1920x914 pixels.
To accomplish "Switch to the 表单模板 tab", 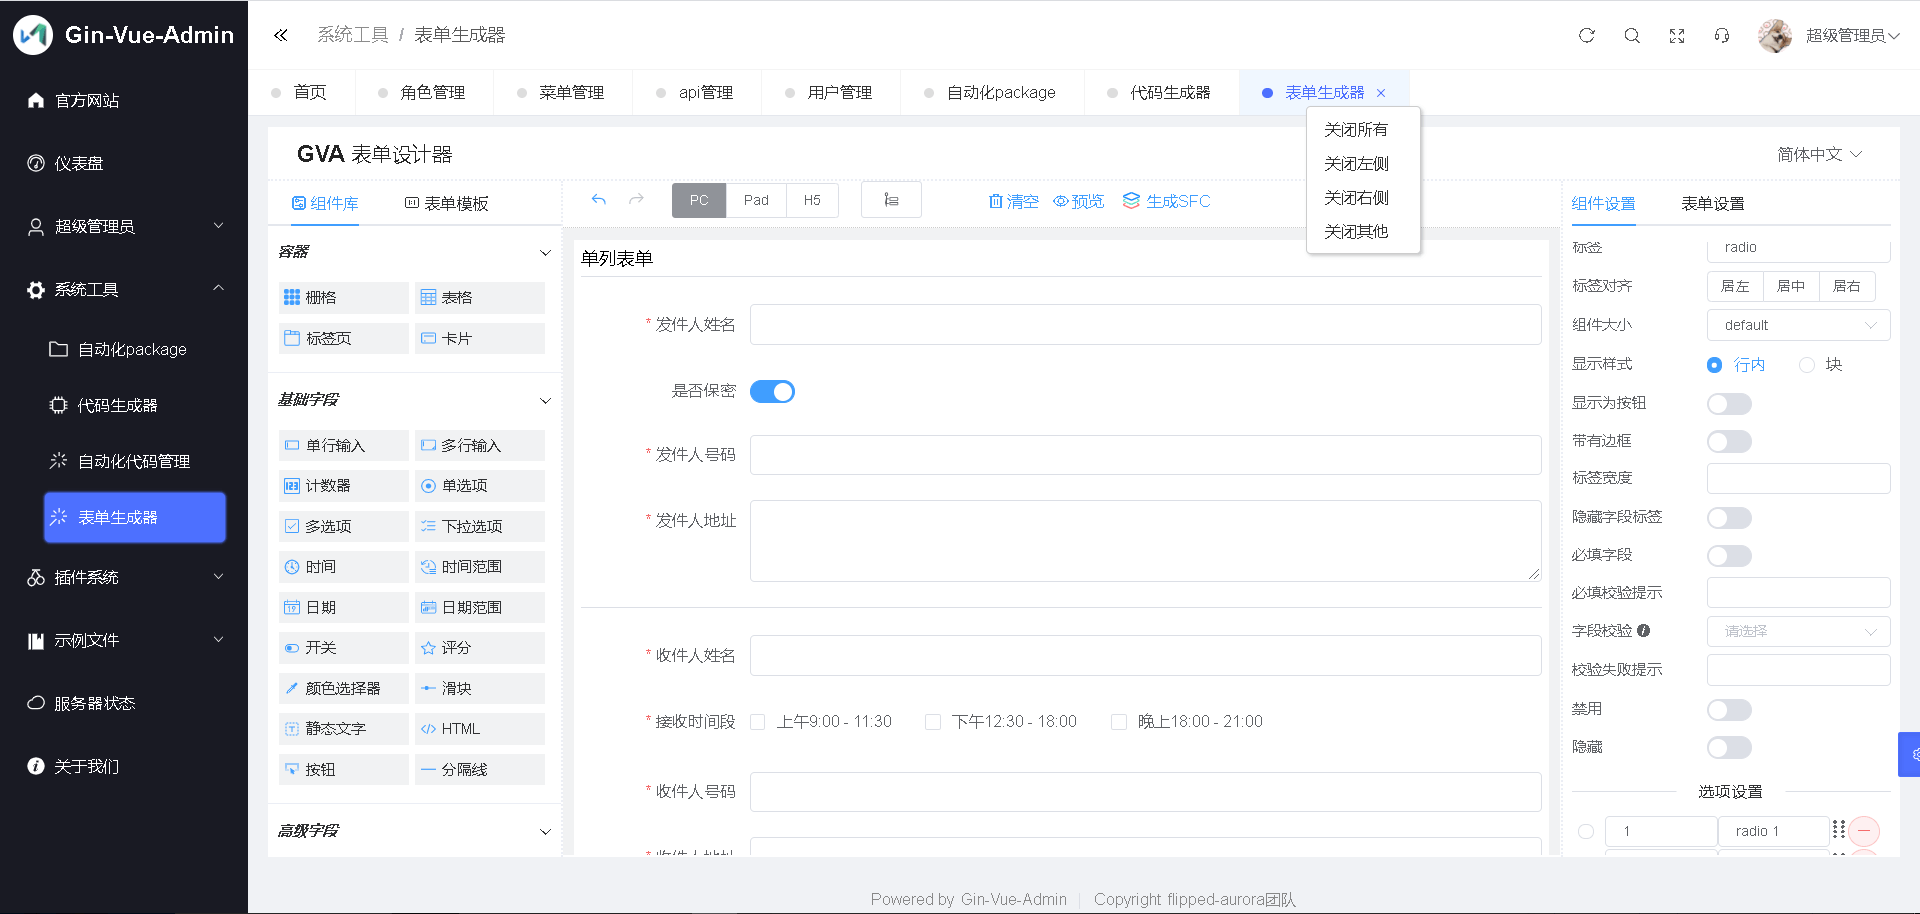I will 446,203.
